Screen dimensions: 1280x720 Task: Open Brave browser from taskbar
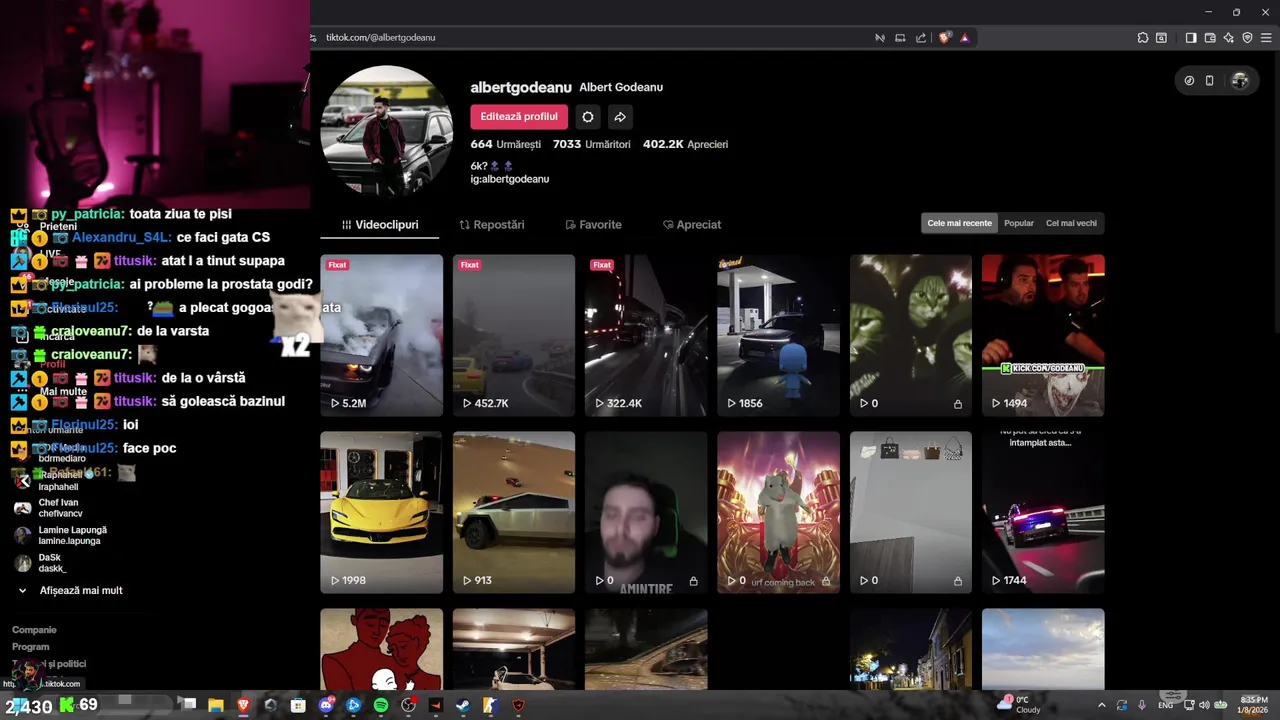pos(243,705)
